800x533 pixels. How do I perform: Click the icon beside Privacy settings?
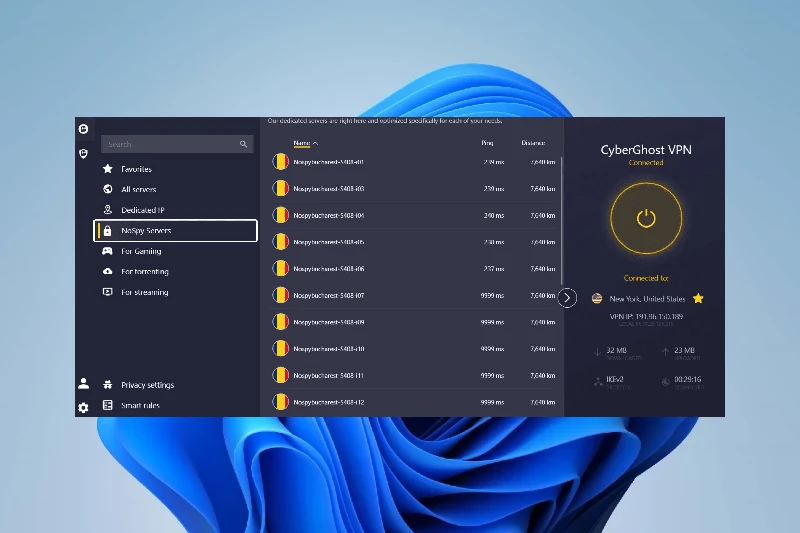[x=108, y=385]
